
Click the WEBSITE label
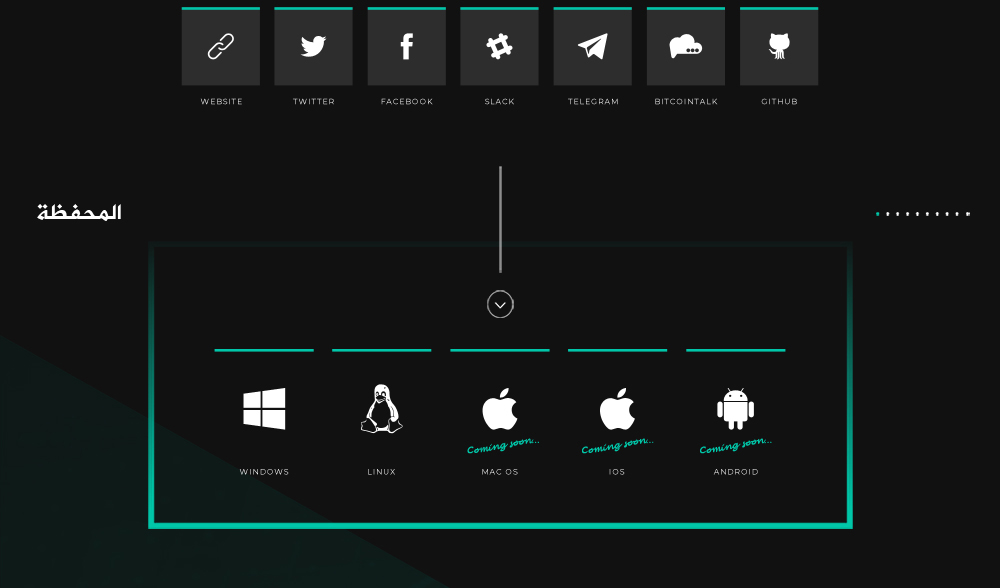point(221,101)
